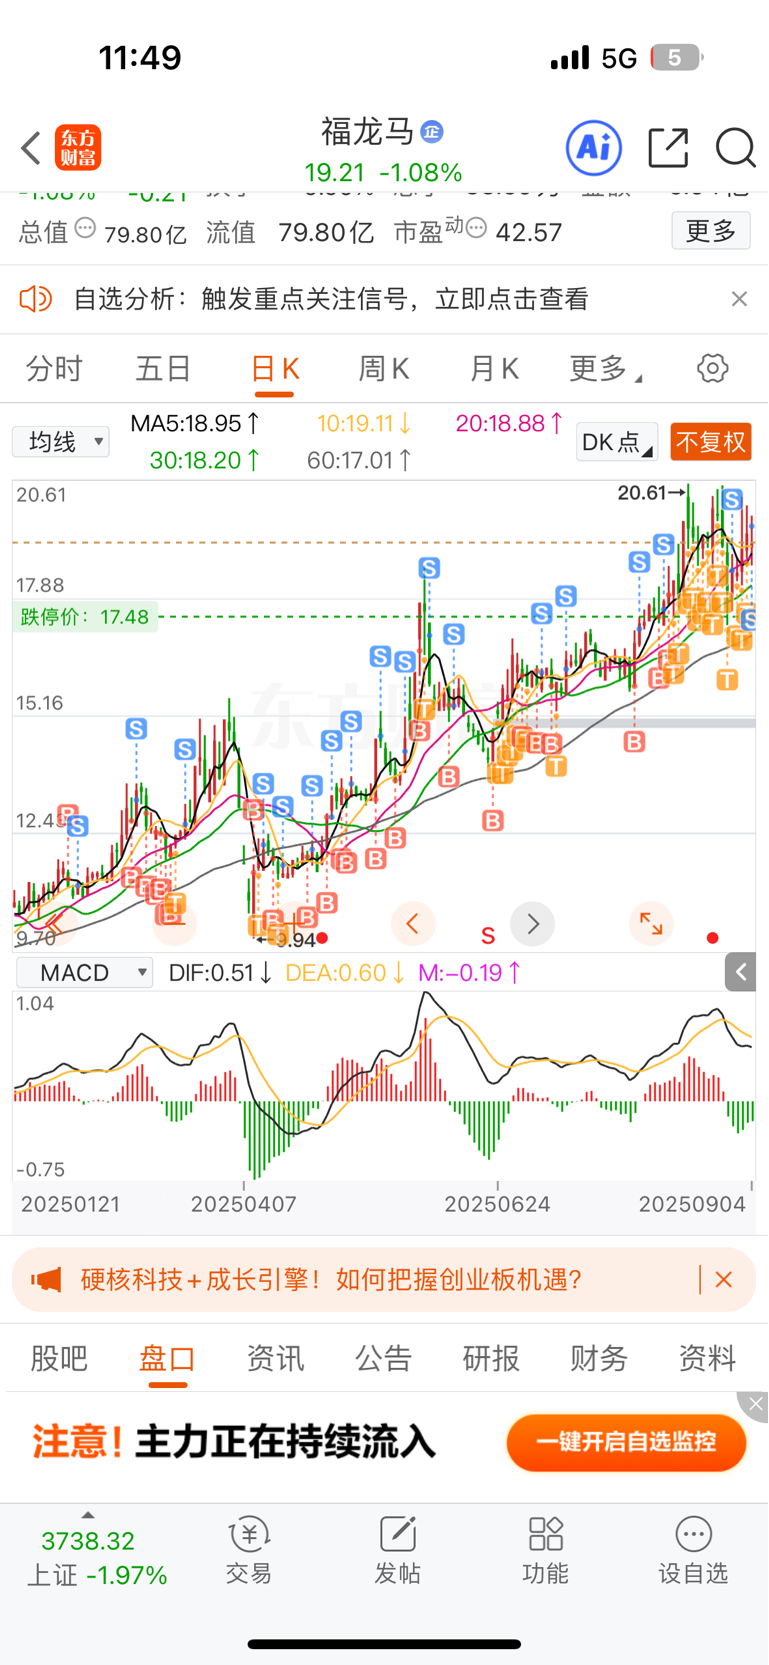This screenshot has height=1665, width=769.
Task: Select the 周K chart tab
Action: pyautogui.click(x=384, y=369)
